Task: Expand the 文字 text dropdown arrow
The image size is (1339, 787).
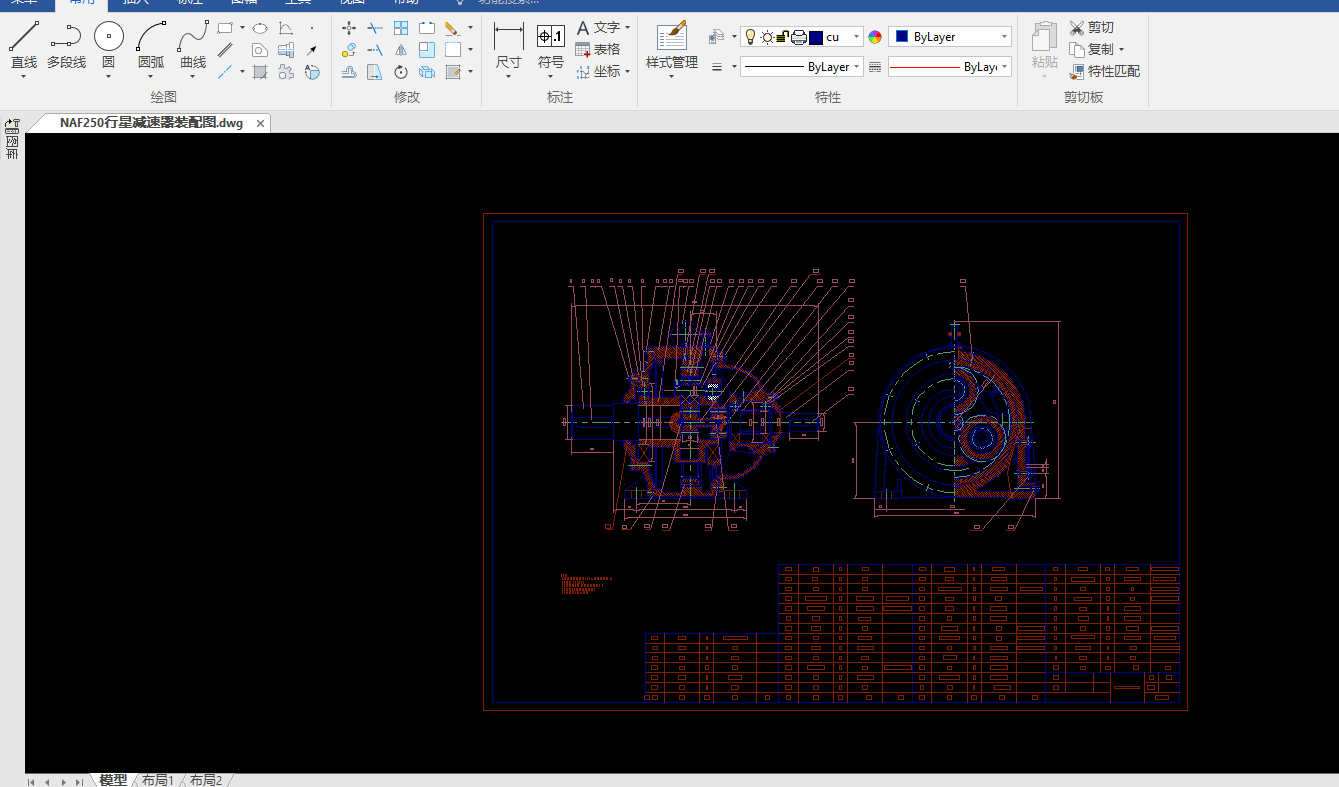Action: [627, 28]
